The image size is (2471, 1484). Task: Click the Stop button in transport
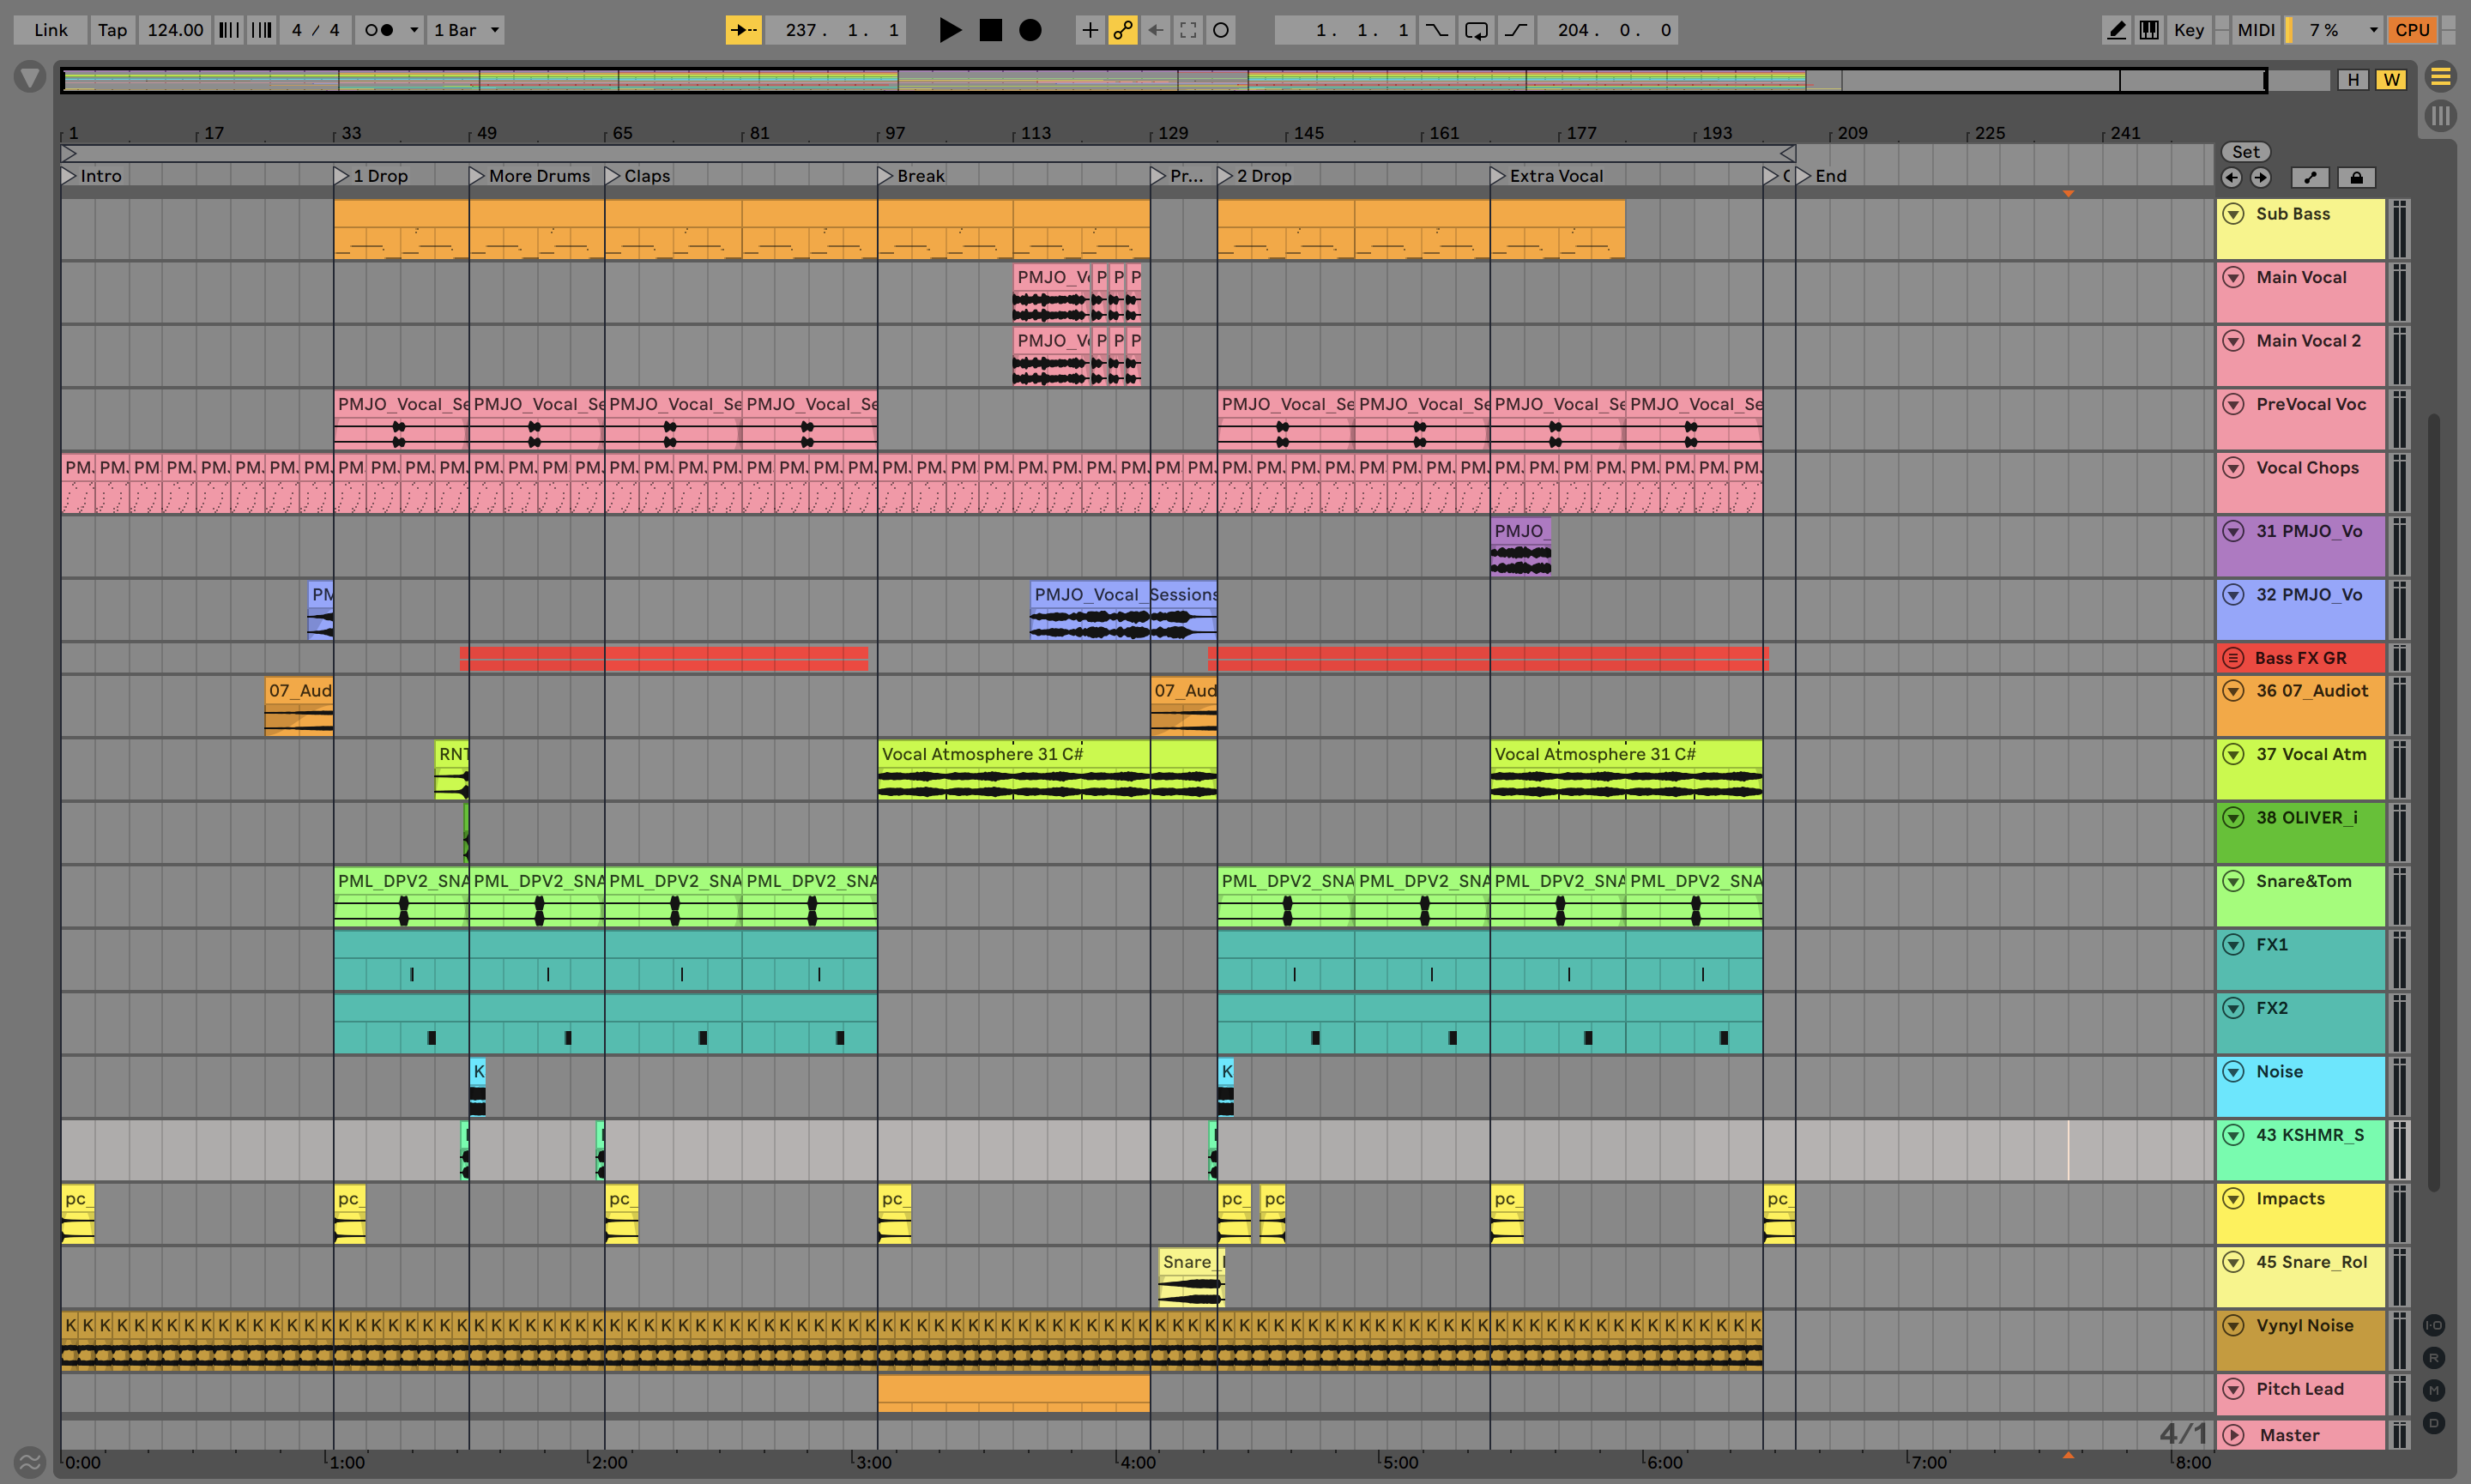990,30
